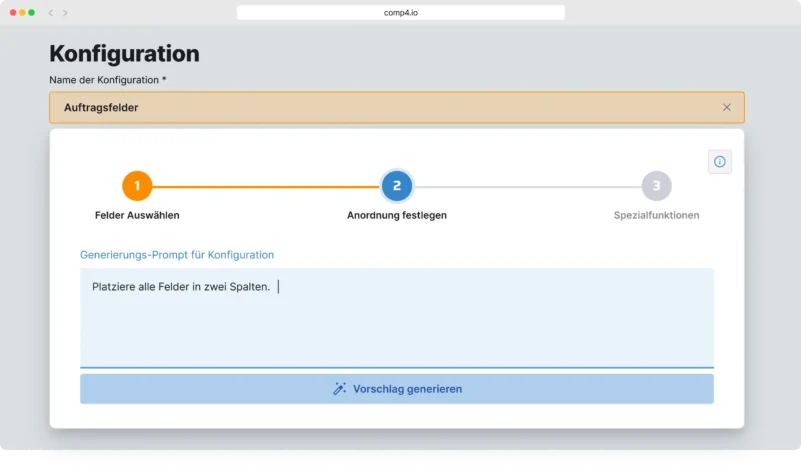Click the Generierungs-Prompt für Konfiguration label

(177, 254)
